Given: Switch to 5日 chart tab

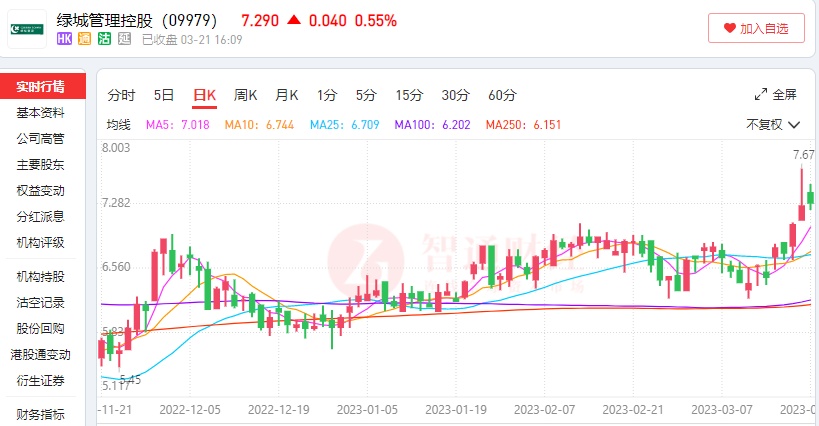Looking at the screenshot, I should point(163,96).
